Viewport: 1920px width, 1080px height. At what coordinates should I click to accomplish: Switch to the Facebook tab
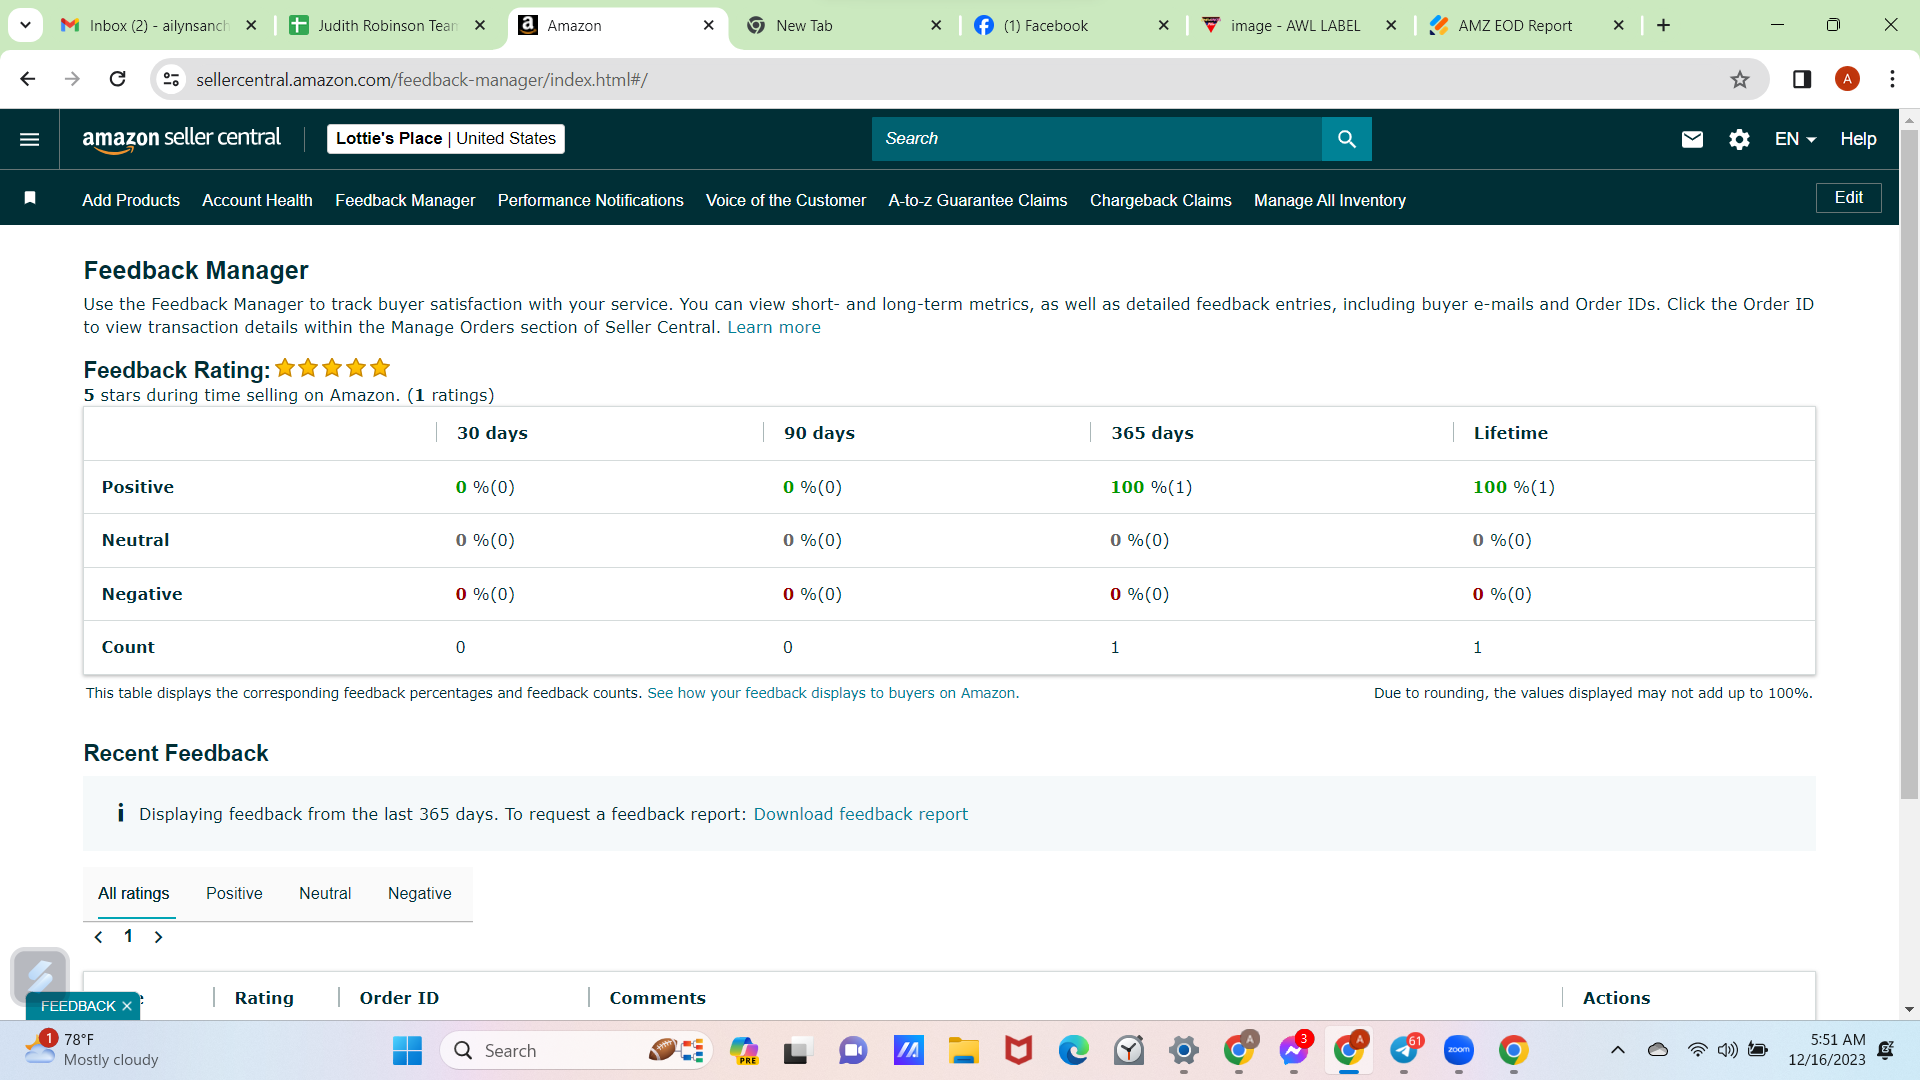pyautogui.click(x=1072, y=25)
